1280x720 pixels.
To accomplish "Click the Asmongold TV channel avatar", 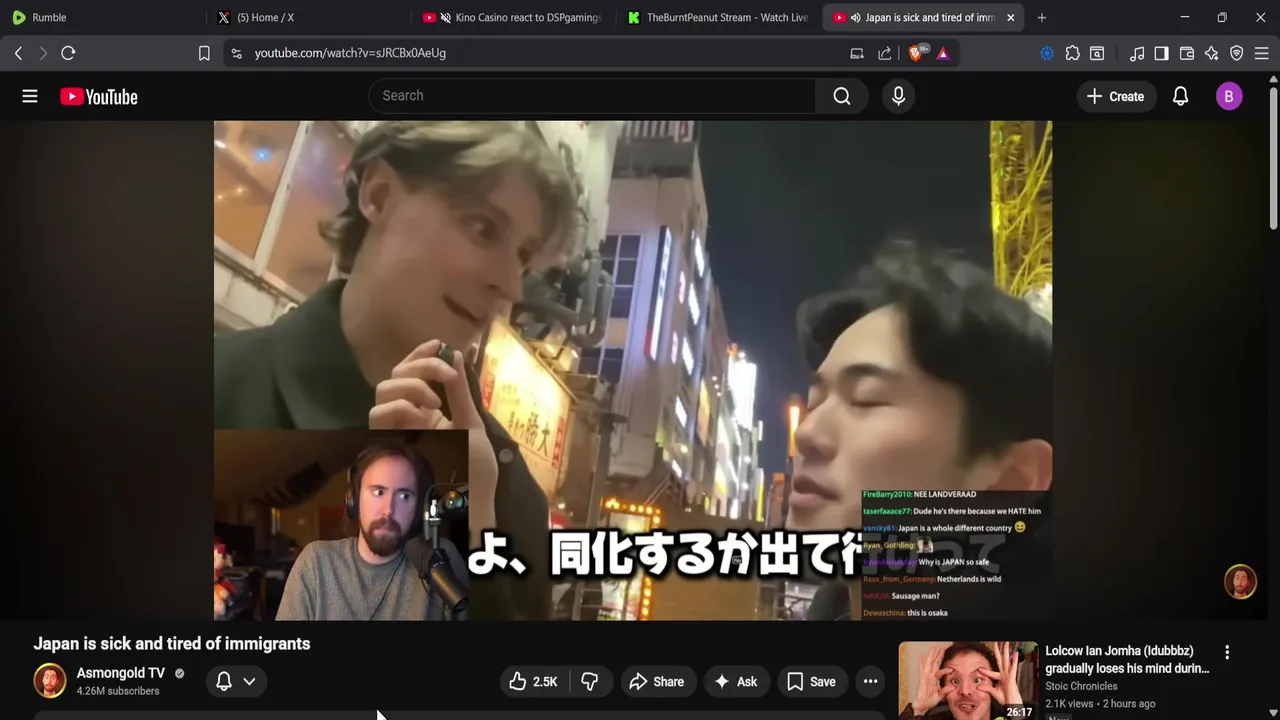I will 50,681.
